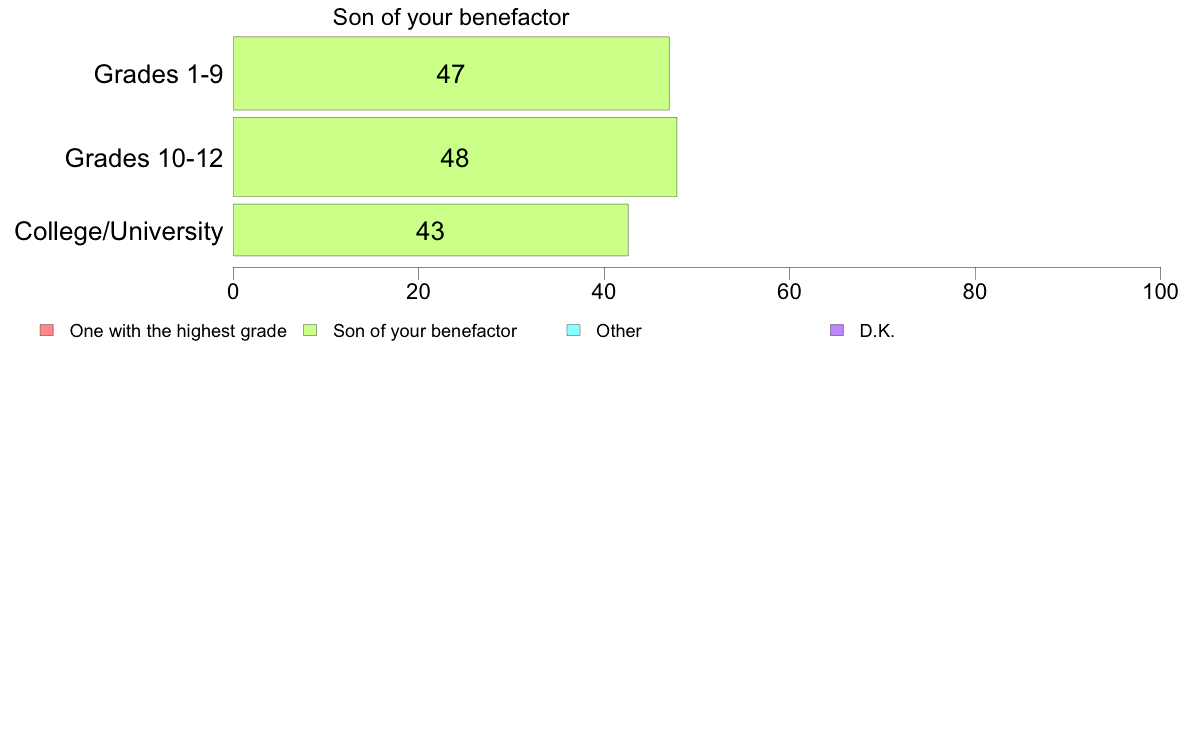1188x736 pixels.
Task: Select the Grades 1-9 bar
Action: 451,74
